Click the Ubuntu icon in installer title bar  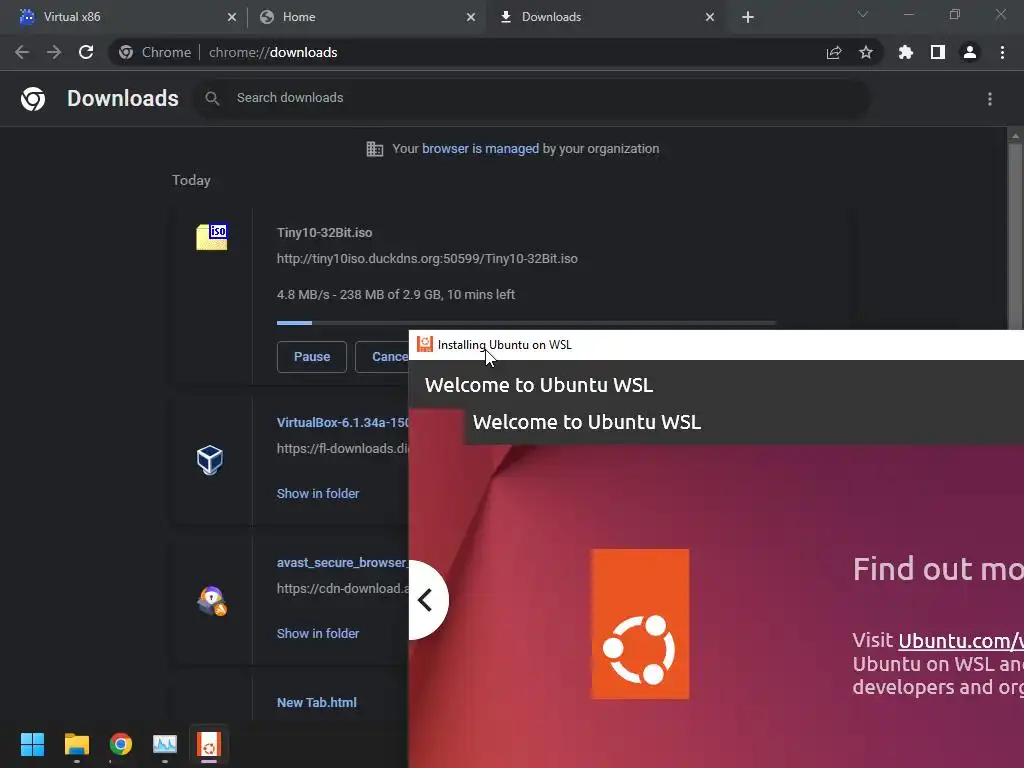pos(425,344)
